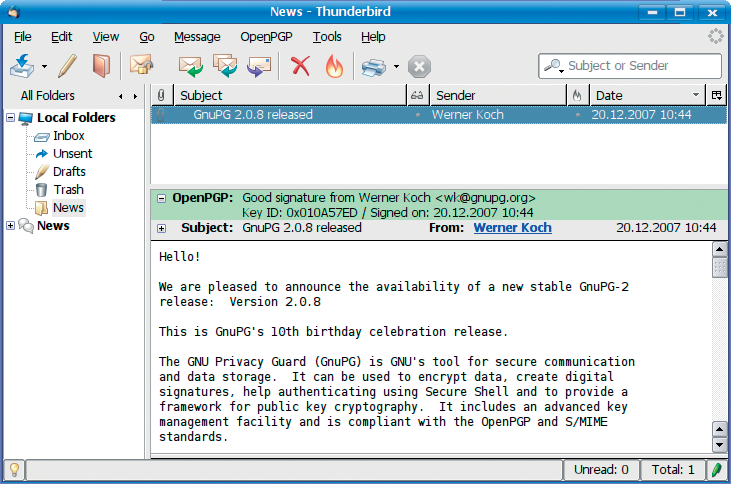Select the Unsent folder
The image size is (731, 484).
point(73,153)
